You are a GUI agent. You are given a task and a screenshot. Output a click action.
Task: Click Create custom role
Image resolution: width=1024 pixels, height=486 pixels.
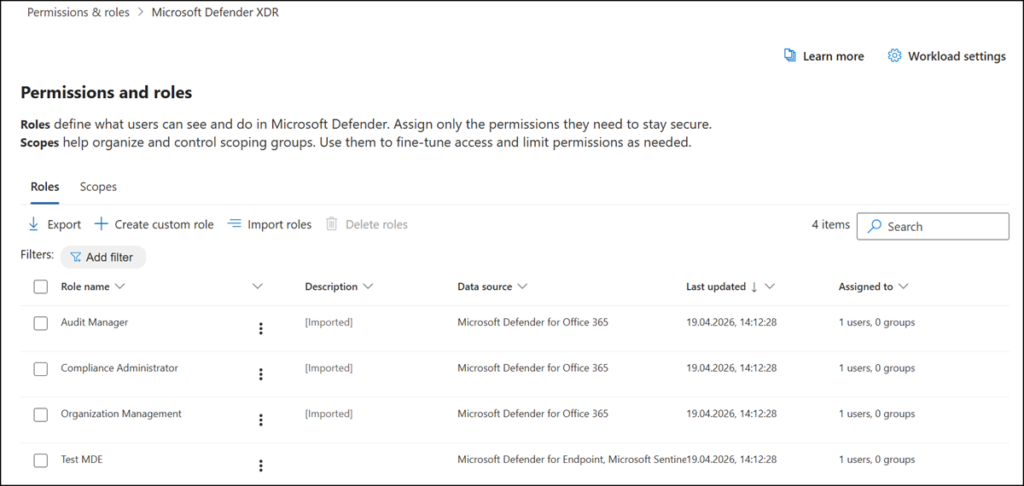154,225
